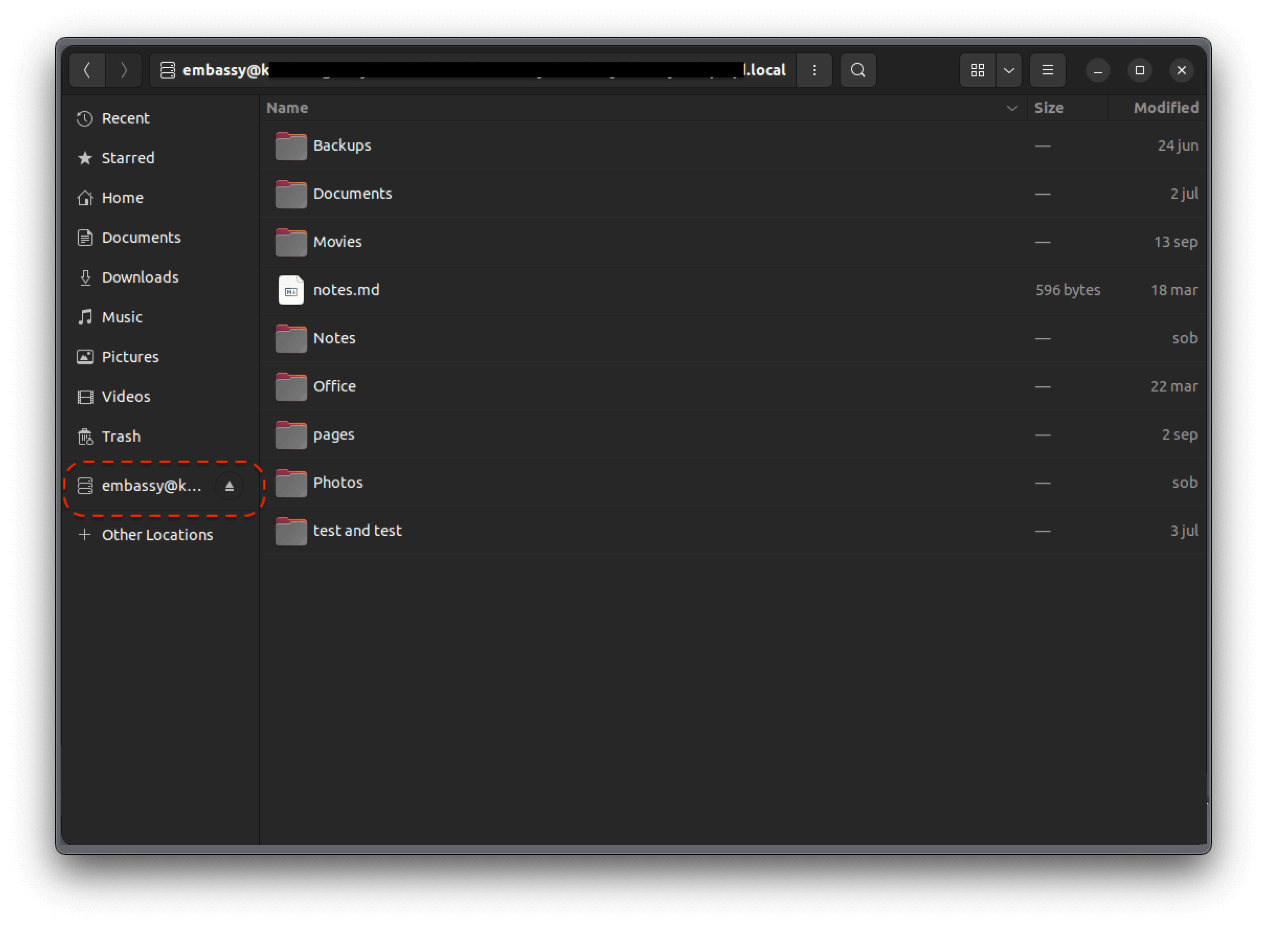The width and height of the screenshot is (1267, 928).
Task: Open view options dropdown next to grid icon
Action: point(1008,70)
